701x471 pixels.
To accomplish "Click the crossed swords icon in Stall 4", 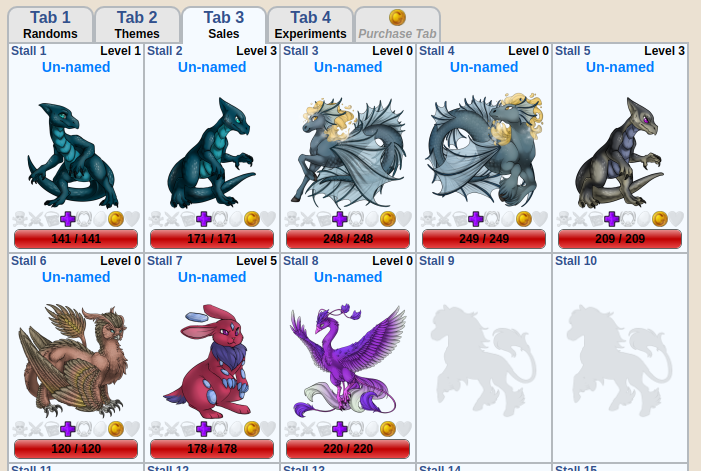I will tap(443, 219).
